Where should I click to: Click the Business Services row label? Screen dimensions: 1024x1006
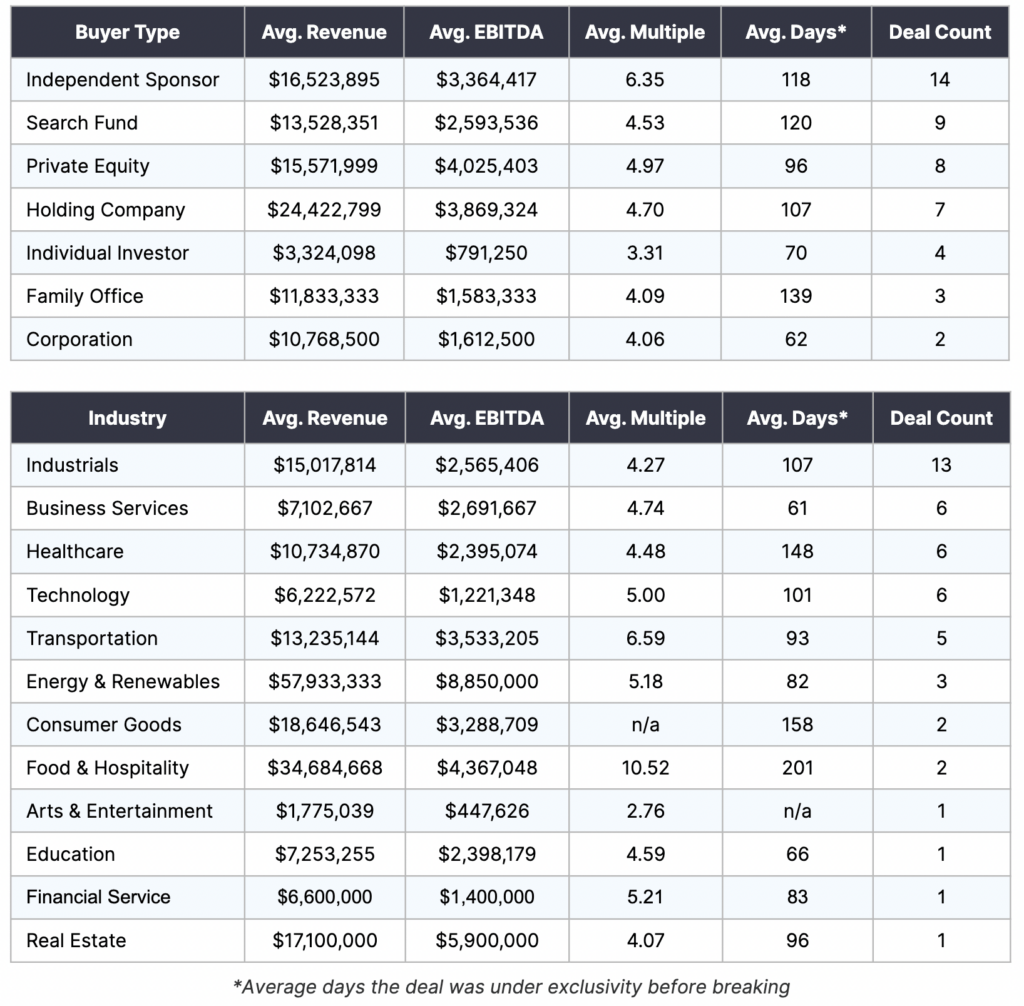click(x=107, y=508)
